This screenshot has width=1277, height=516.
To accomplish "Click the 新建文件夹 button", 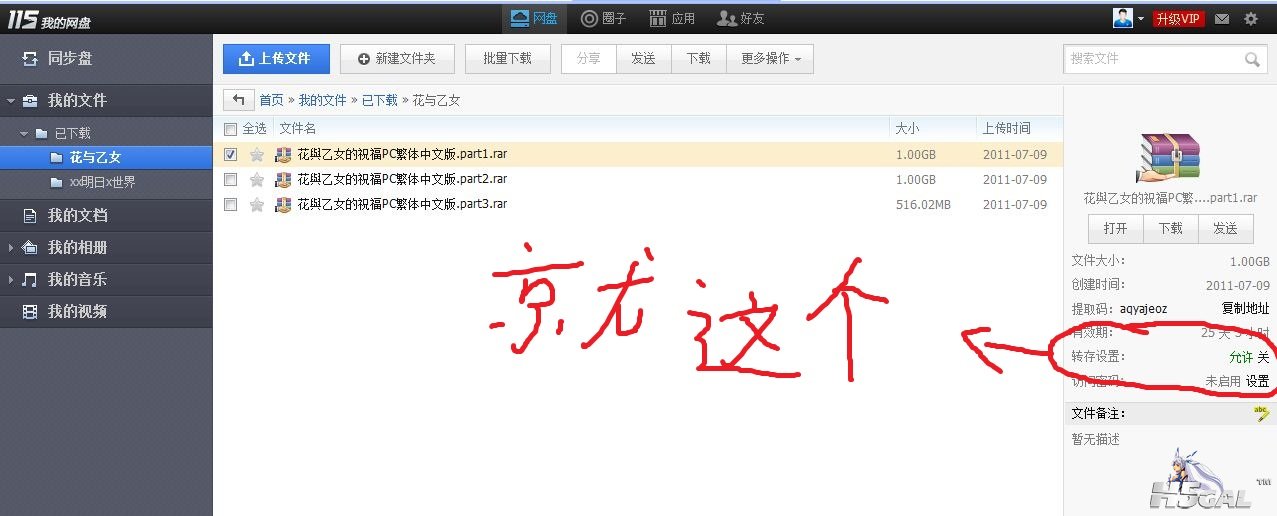I will [397, 59].
